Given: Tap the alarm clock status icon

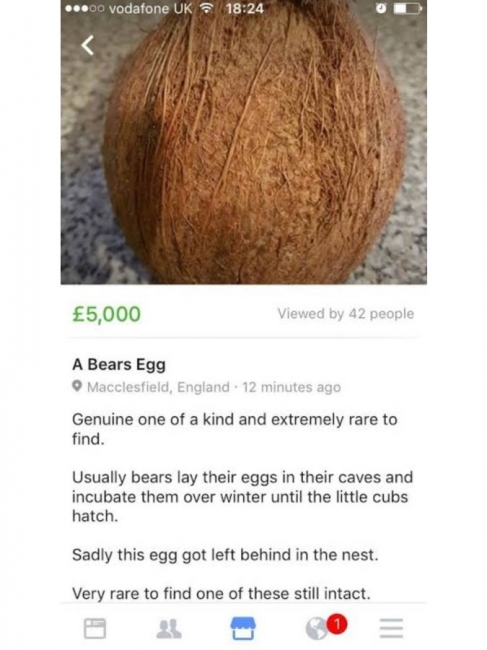Looking at the screenshot, I should [x=381, y=8].
